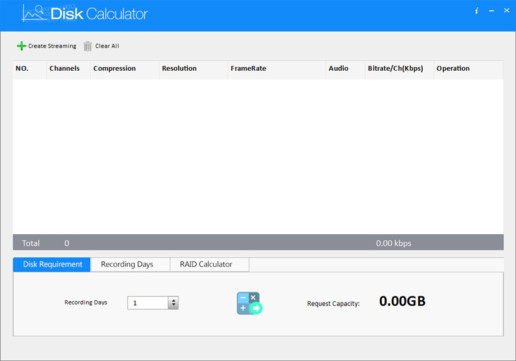Select the Disk Requirement tab

(x=52, y=264)
